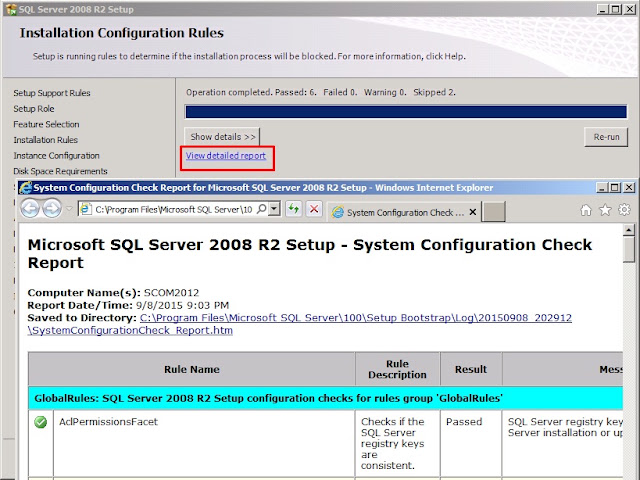Click the Internet Explorer Back arrow button

click(x=30, y=209)
